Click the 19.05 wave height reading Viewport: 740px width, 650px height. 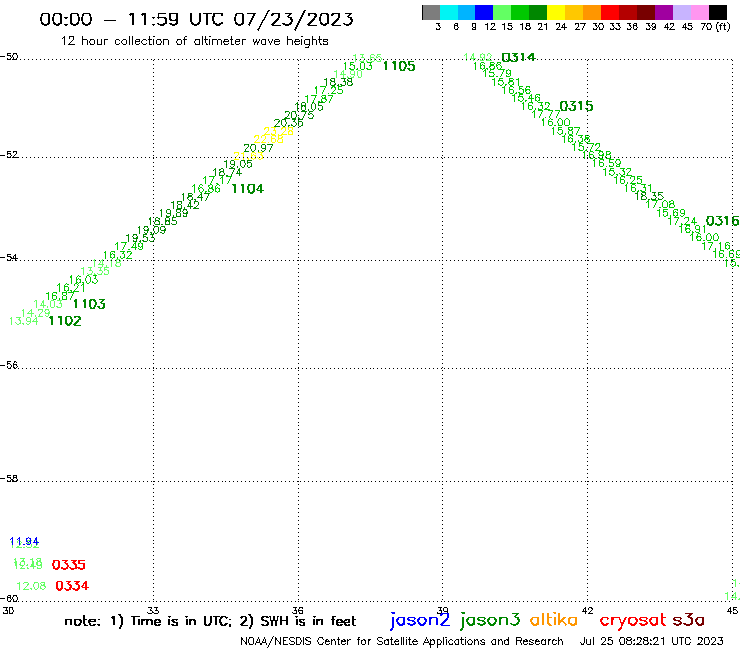click(238, 164)
